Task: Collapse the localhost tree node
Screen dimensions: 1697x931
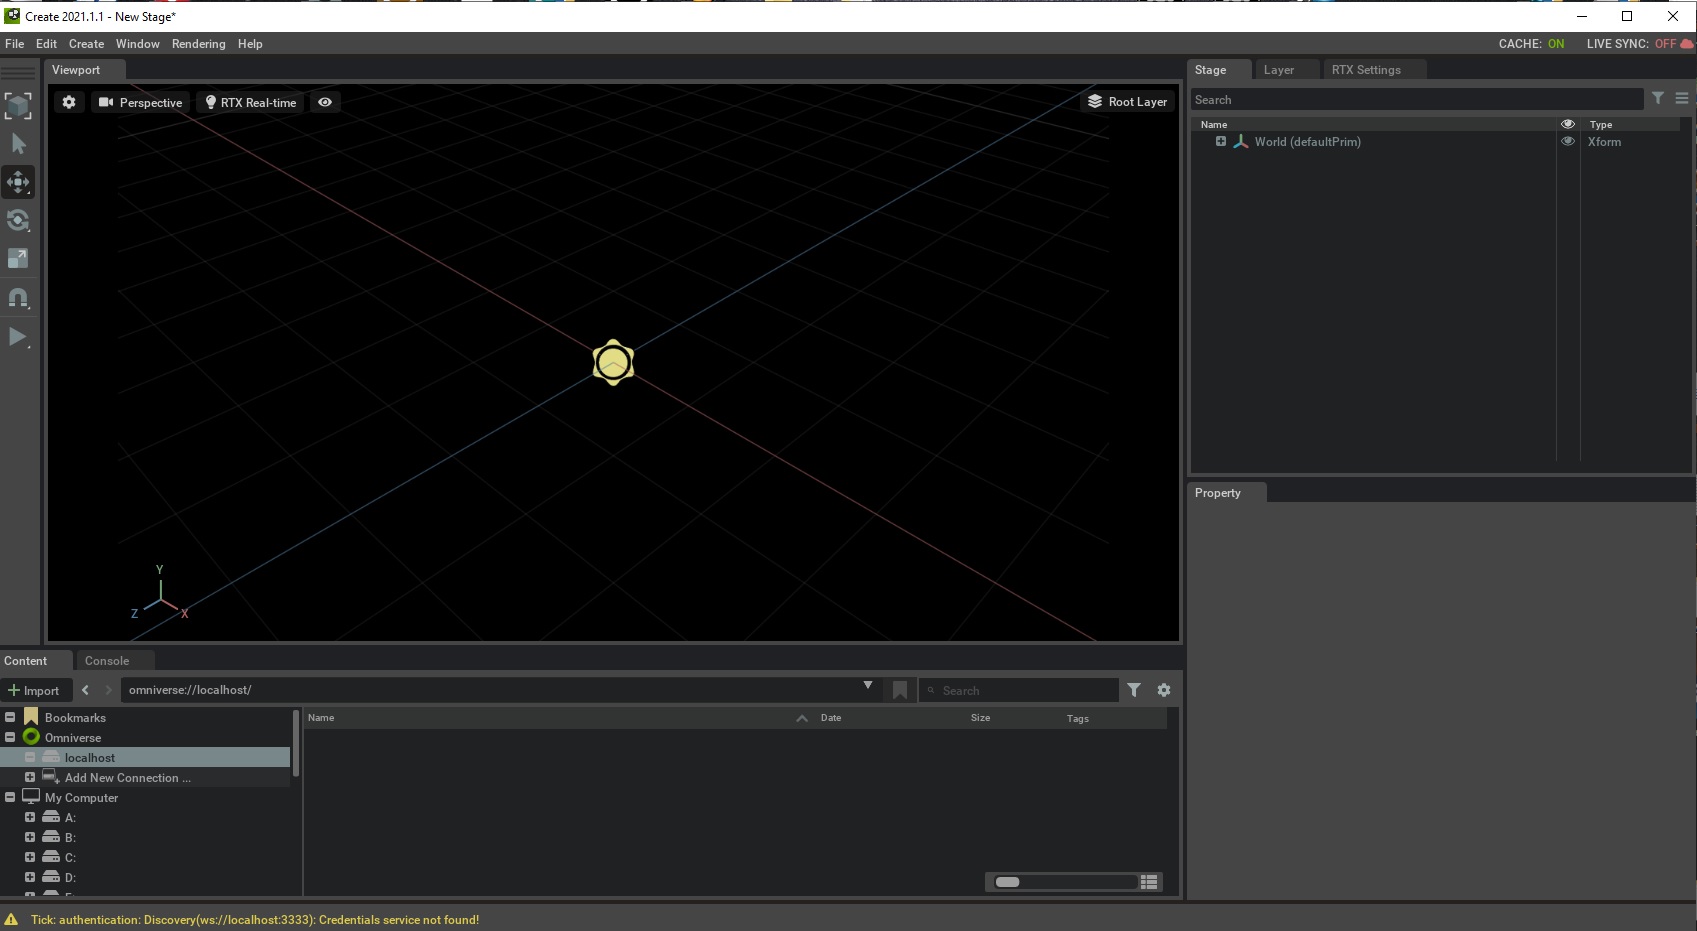Action: 30,757
